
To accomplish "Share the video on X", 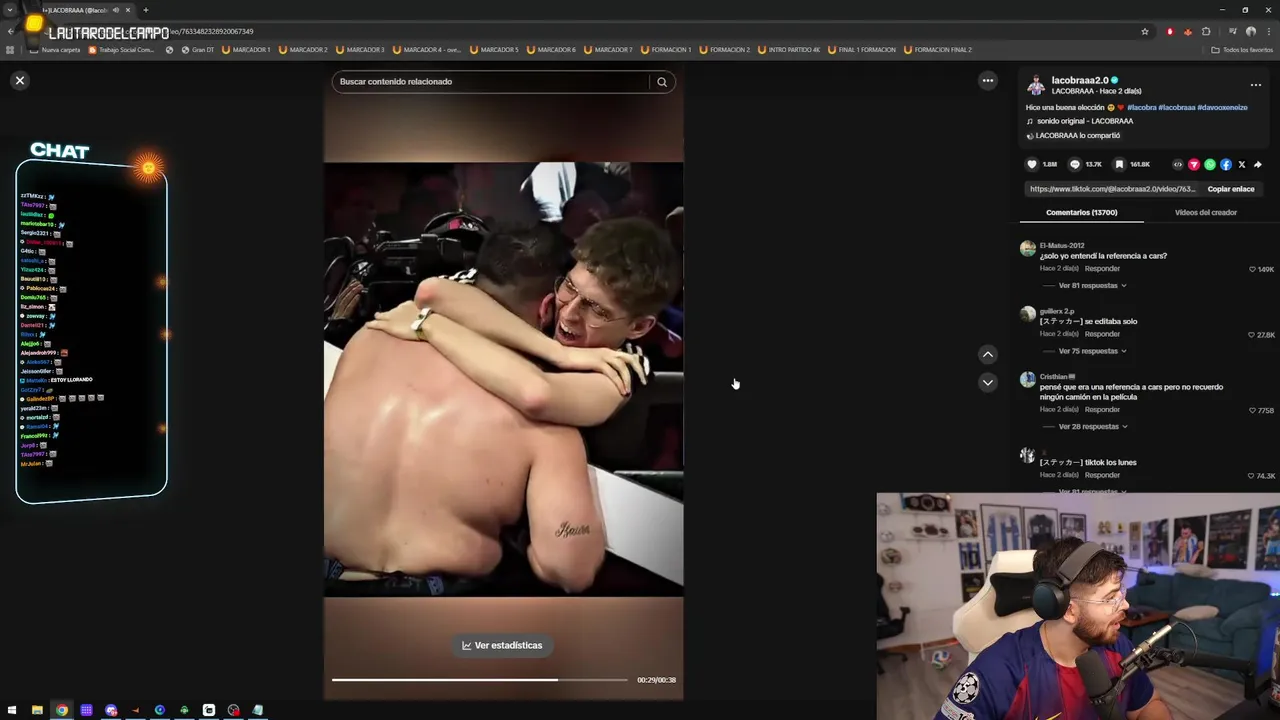I will (1242, 165).
